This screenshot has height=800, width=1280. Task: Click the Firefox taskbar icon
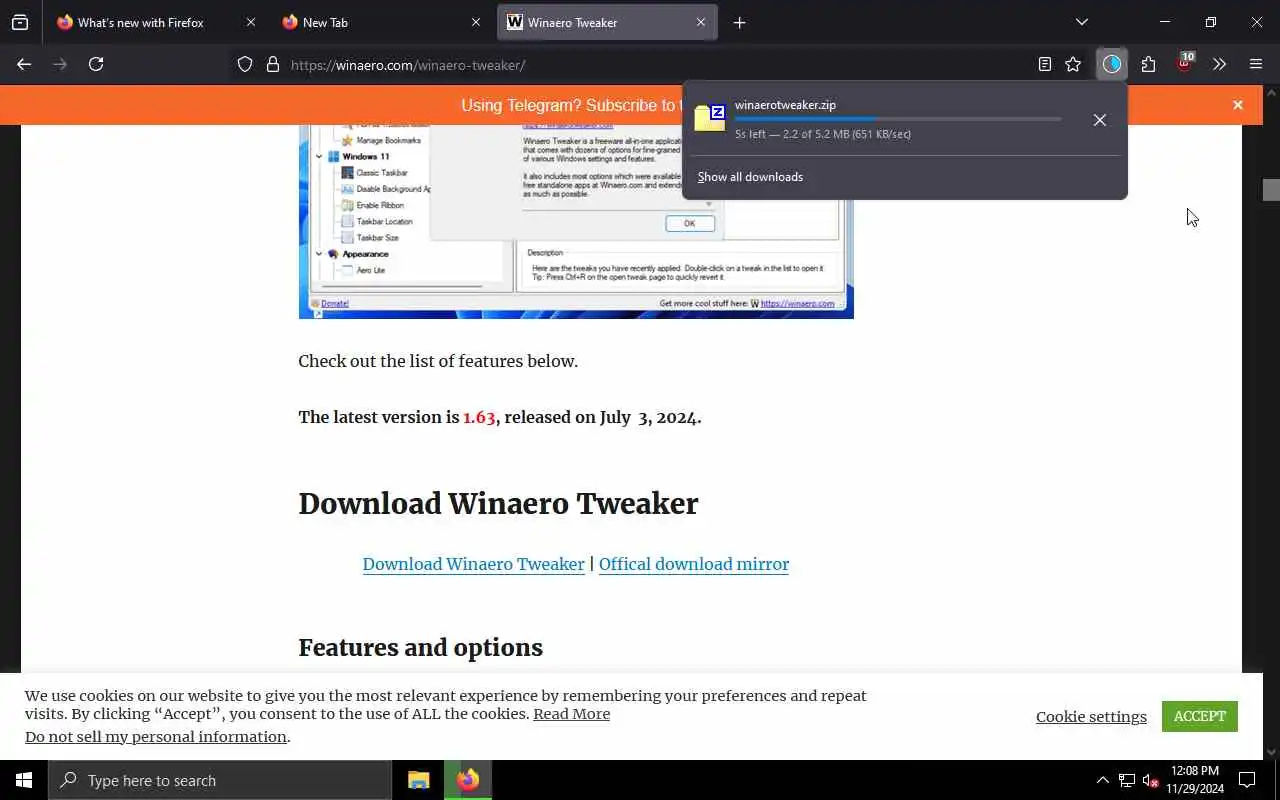467,780
